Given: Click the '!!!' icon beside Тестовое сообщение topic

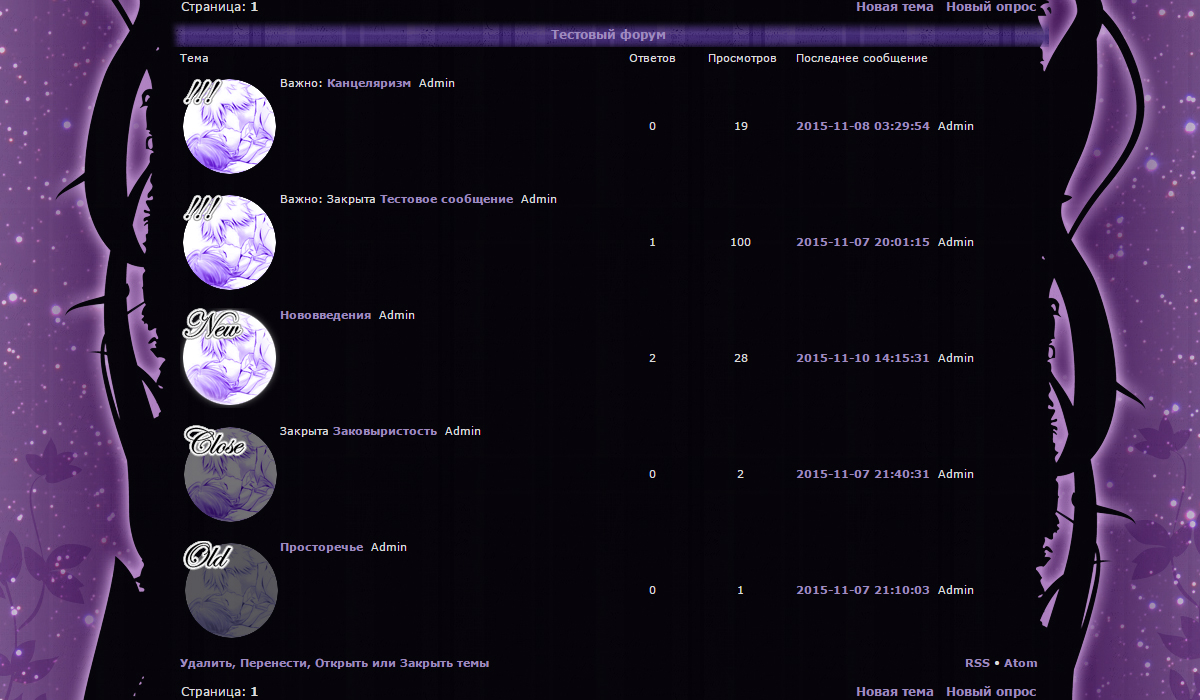Looking at the screenshot, I should pyautogui.click(x=229, y=242).
